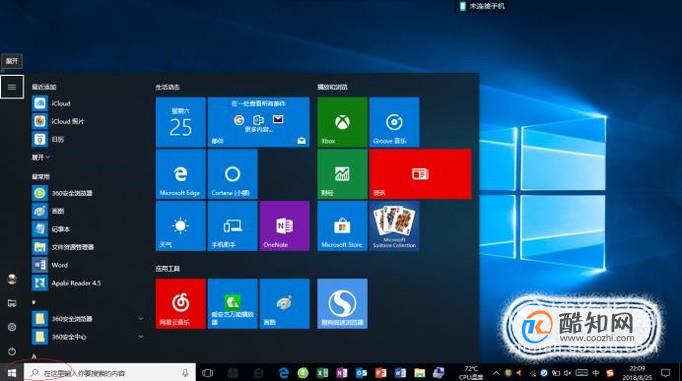Image resolution: width=682 pixels, height=381 pixels.
Task: Open the green 360 browser taskbar icon
Action: coord(303,373)
